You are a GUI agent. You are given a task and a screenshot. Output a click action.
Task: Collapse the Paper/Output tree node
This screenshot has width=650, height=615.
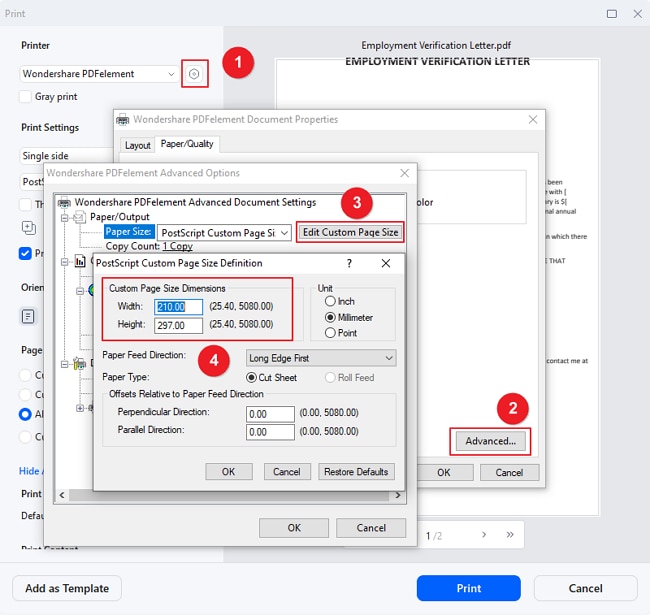tap(64, 217)
